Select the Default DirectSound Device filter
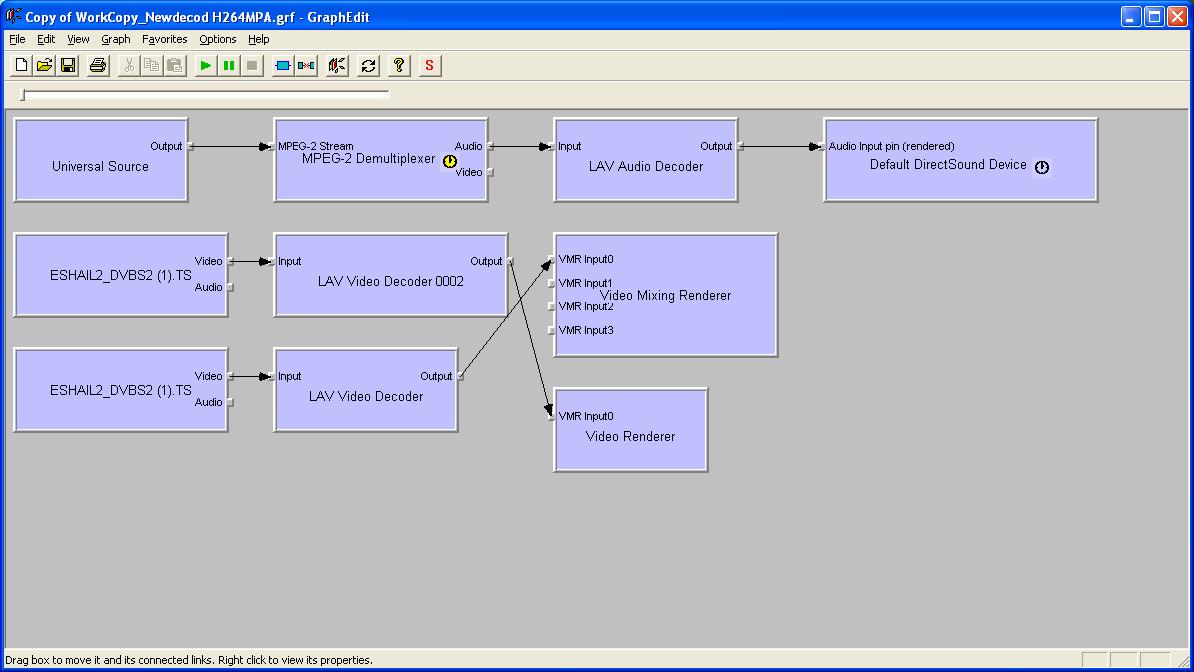This screenshot has height=672, width=1194. click(x=960, y=160)
